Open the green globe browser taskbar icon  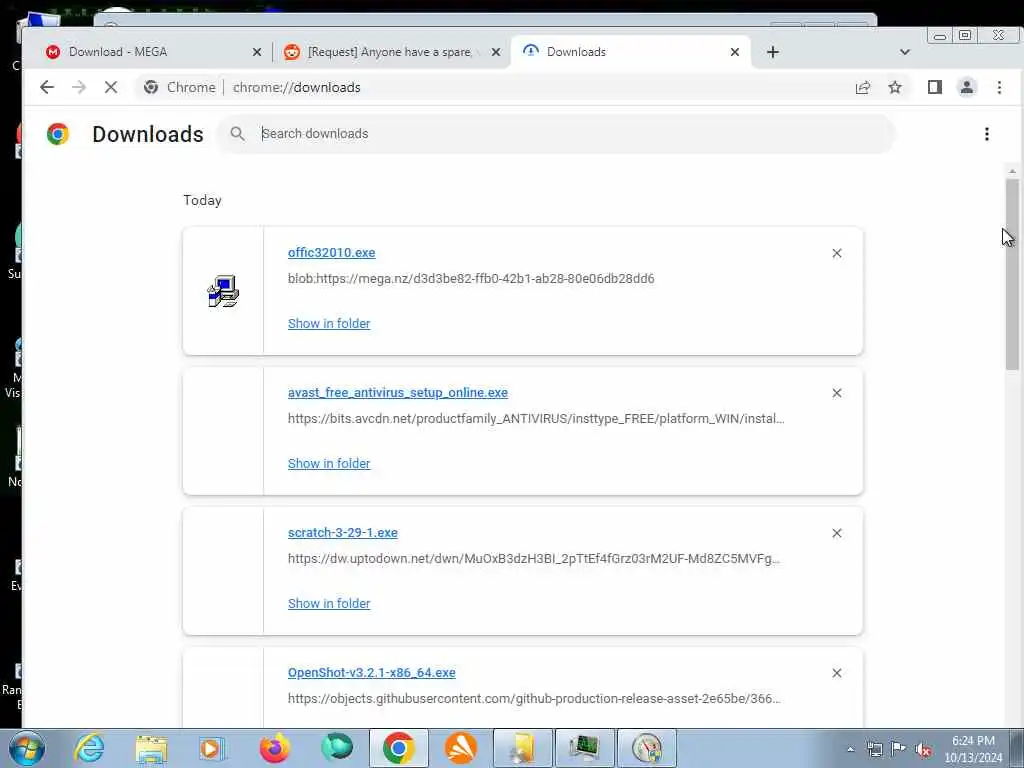[x=336, y=748]
